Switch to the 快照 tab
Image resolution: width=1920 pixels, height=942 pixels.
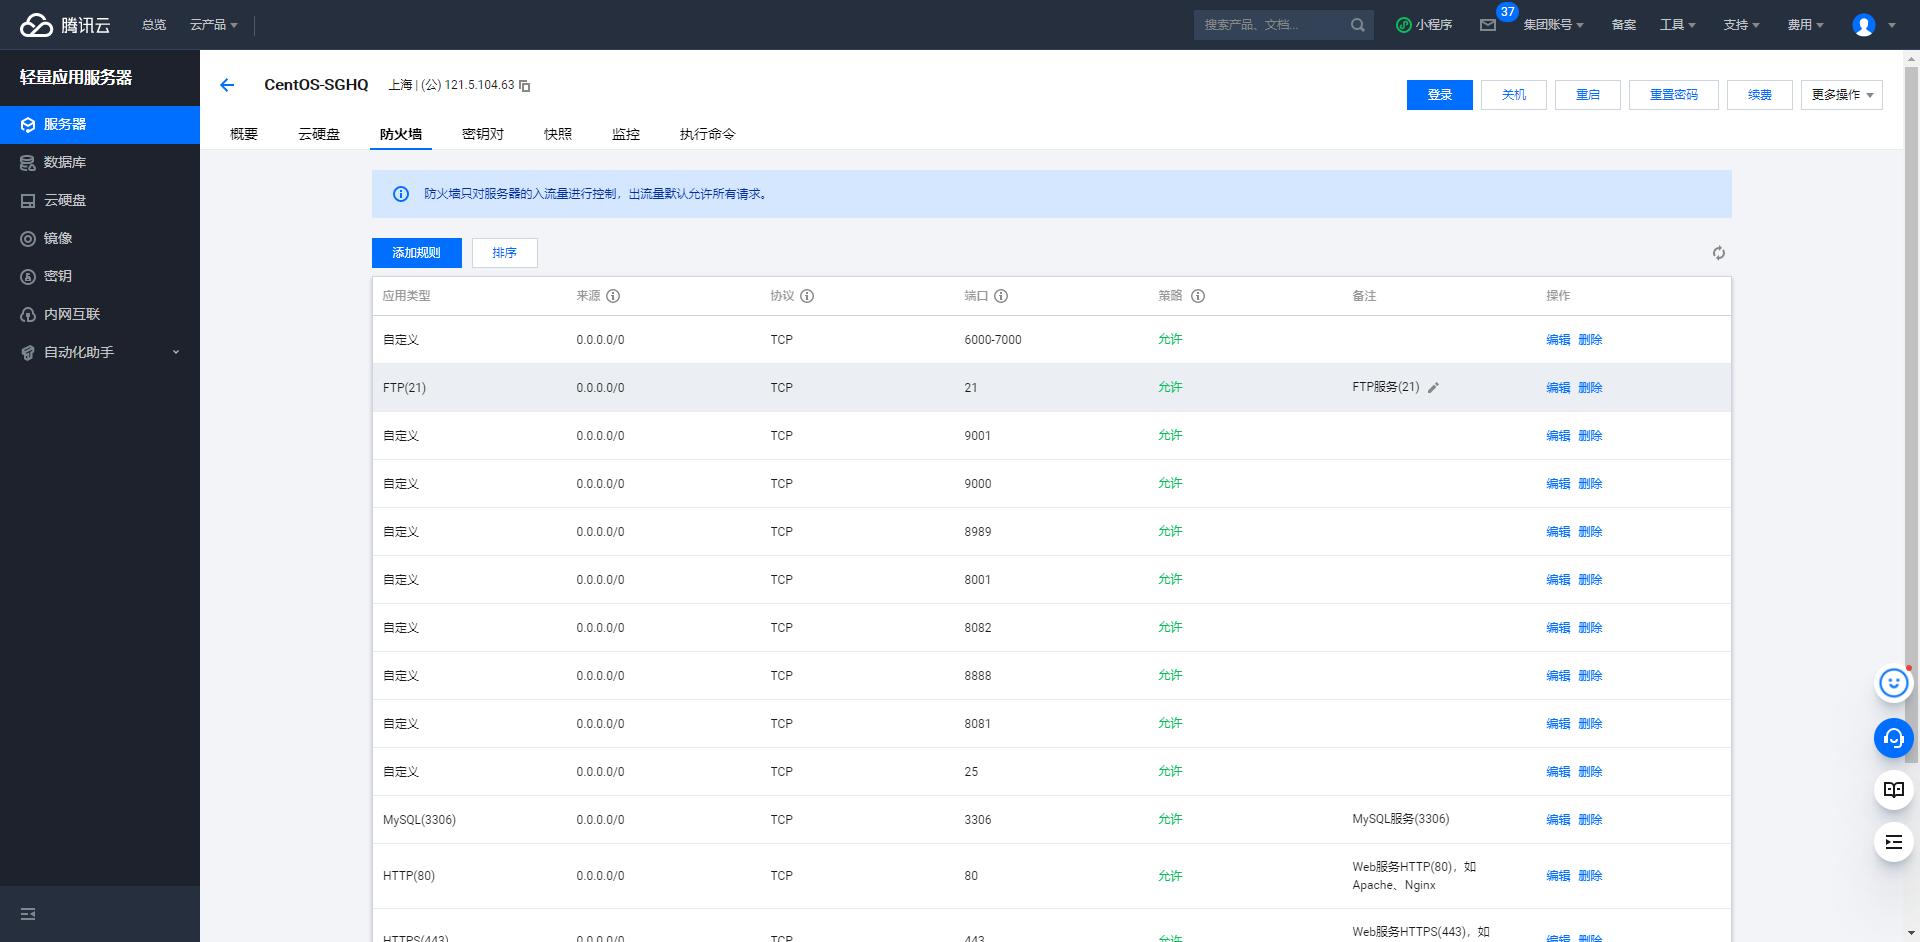558,134
